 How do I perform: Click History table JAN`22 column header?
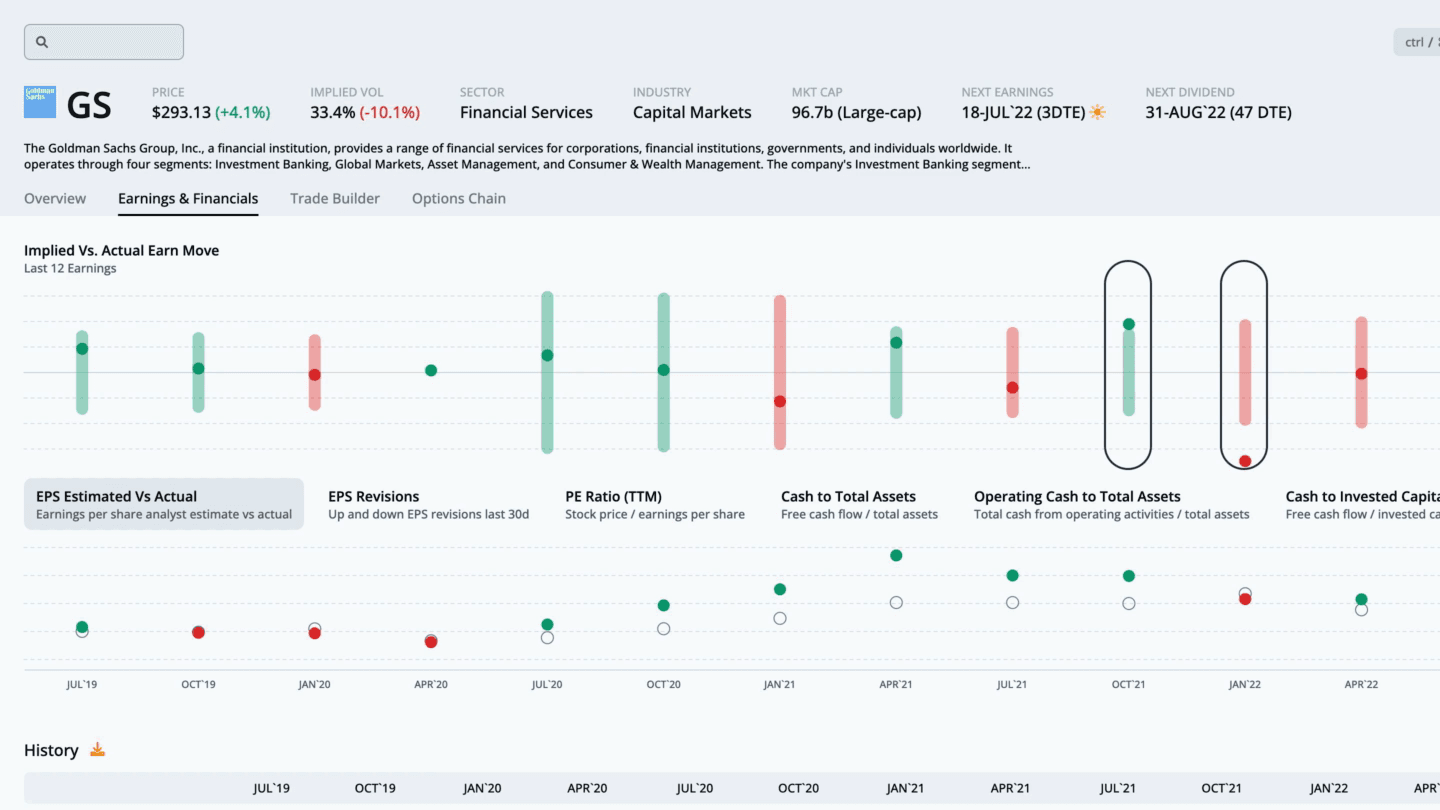pyautogui.click(x=1329, y=788)
